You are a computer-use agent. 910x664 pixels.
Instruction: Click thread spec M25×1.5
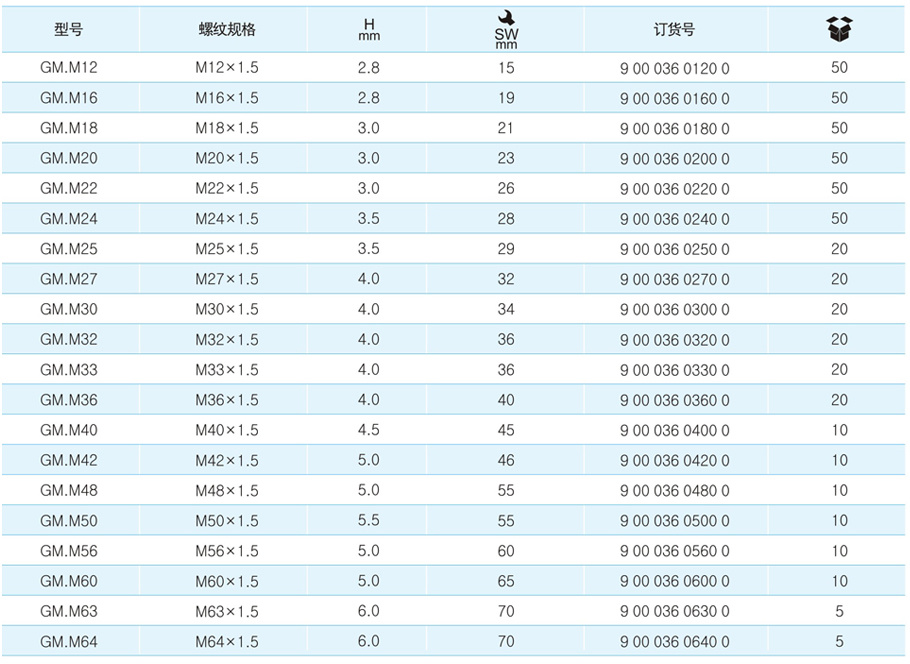pos(226,249)
